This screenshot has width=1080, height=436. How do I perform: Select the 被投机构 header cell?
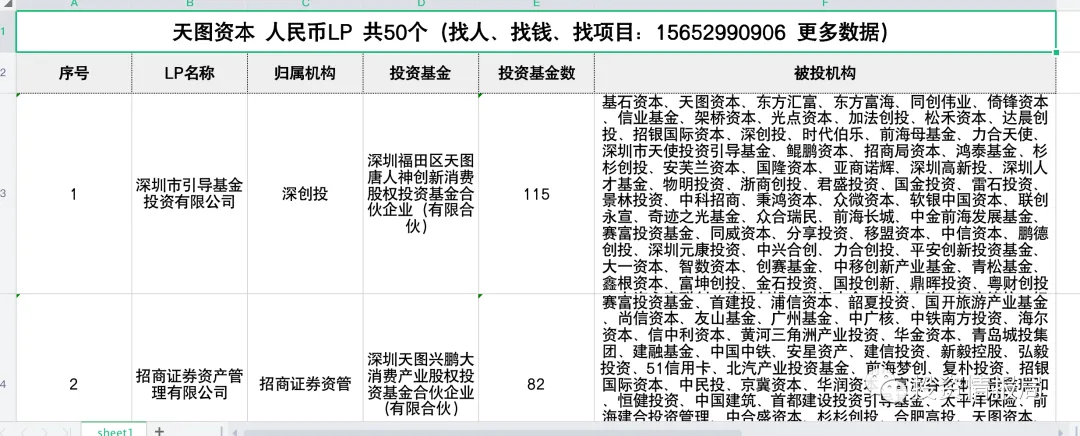tap(825, 73)
